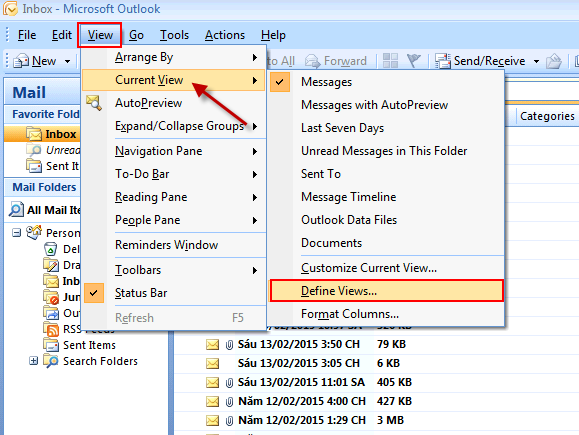Click the Sent Items icon in Favorites
This screenshot has width=579, height=435.
pos(34,166)
